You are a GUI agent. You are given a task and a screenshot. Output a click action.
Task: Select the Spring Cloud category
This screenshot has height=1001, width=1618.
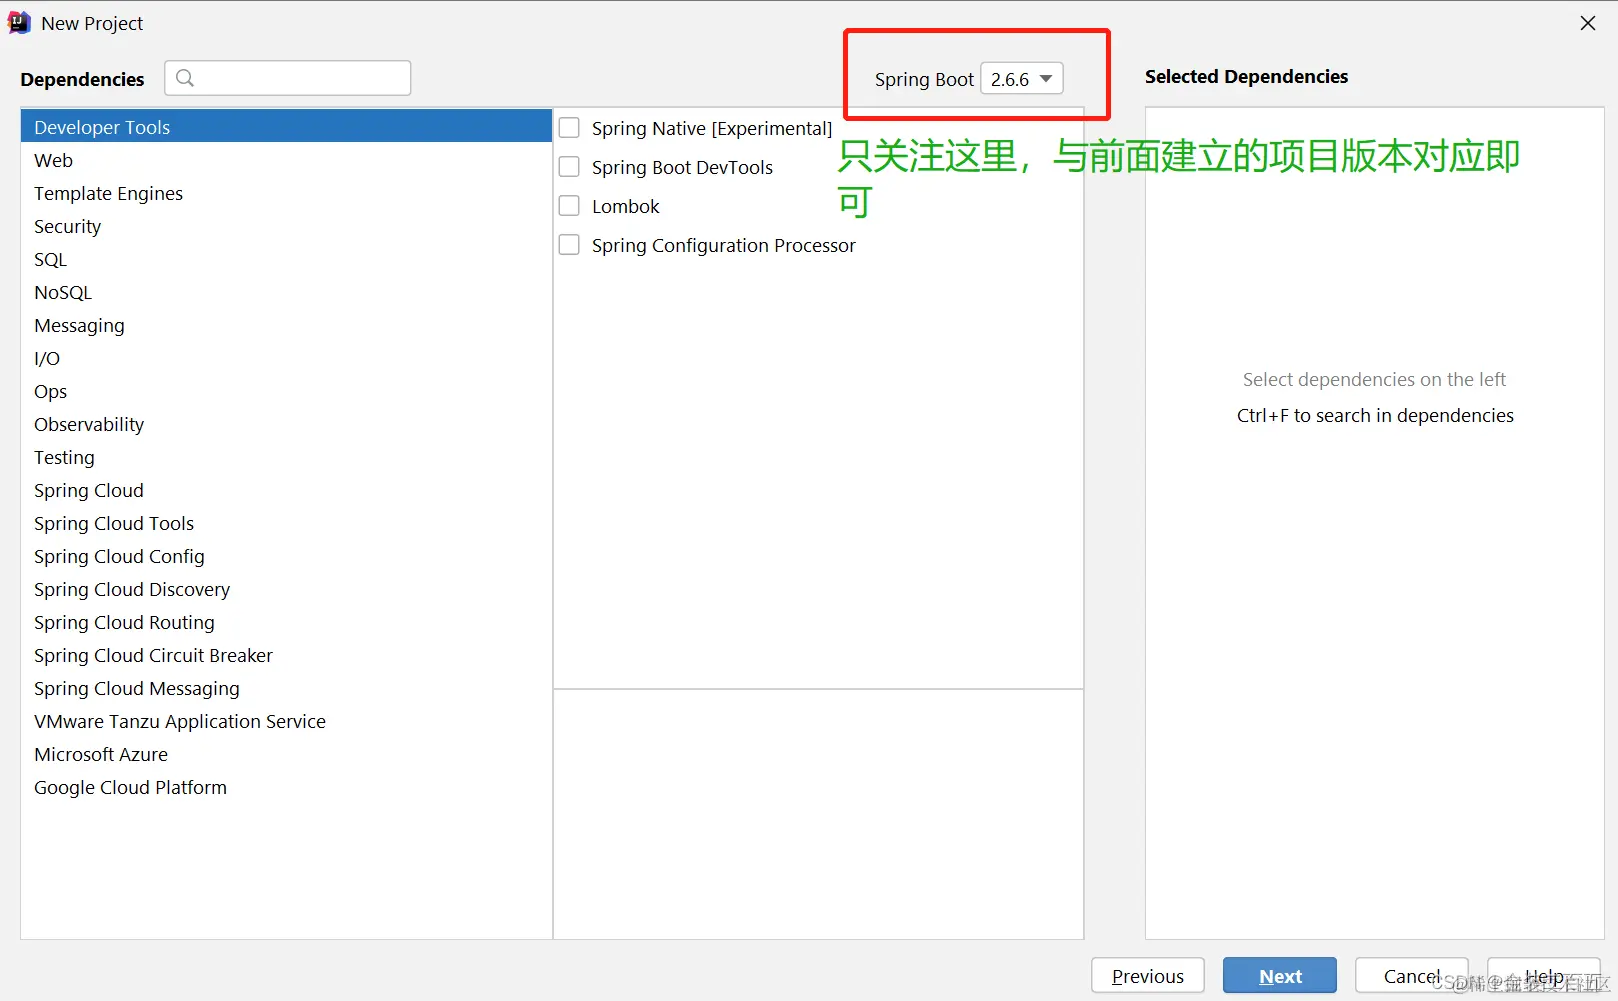point(286,490)
